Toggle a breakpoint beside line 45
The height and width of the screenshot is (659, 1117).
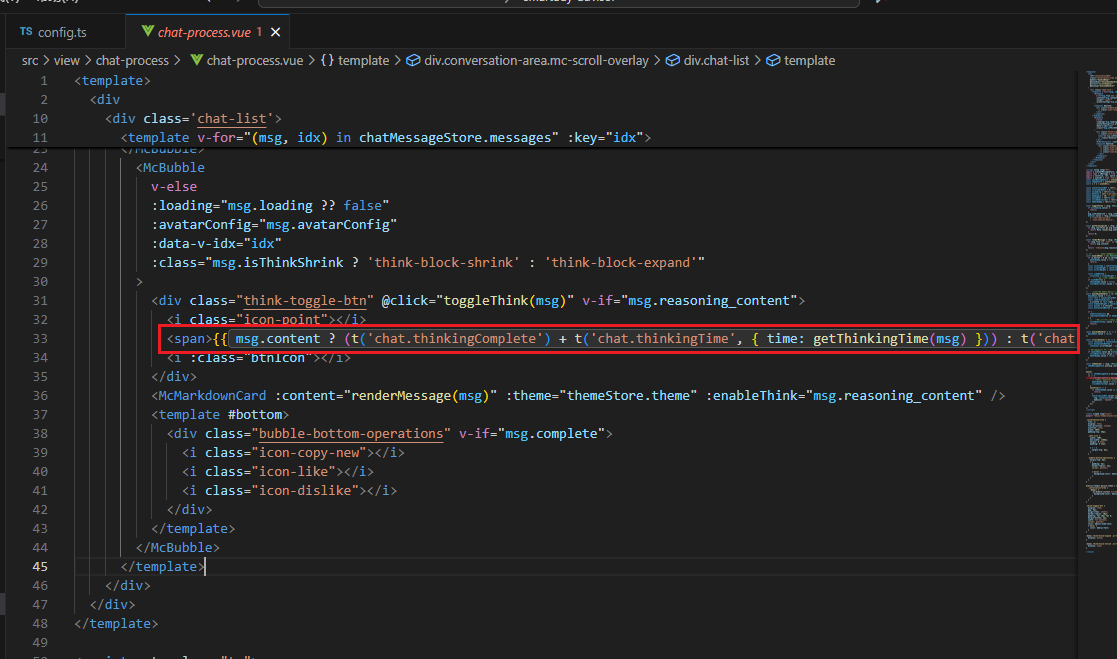22,566
